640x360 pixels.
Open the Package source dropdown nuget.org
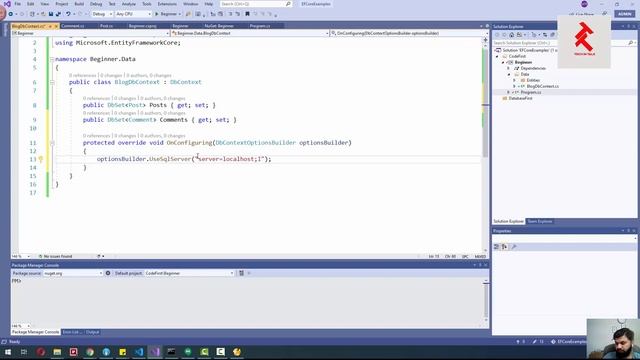coord(73,273)
